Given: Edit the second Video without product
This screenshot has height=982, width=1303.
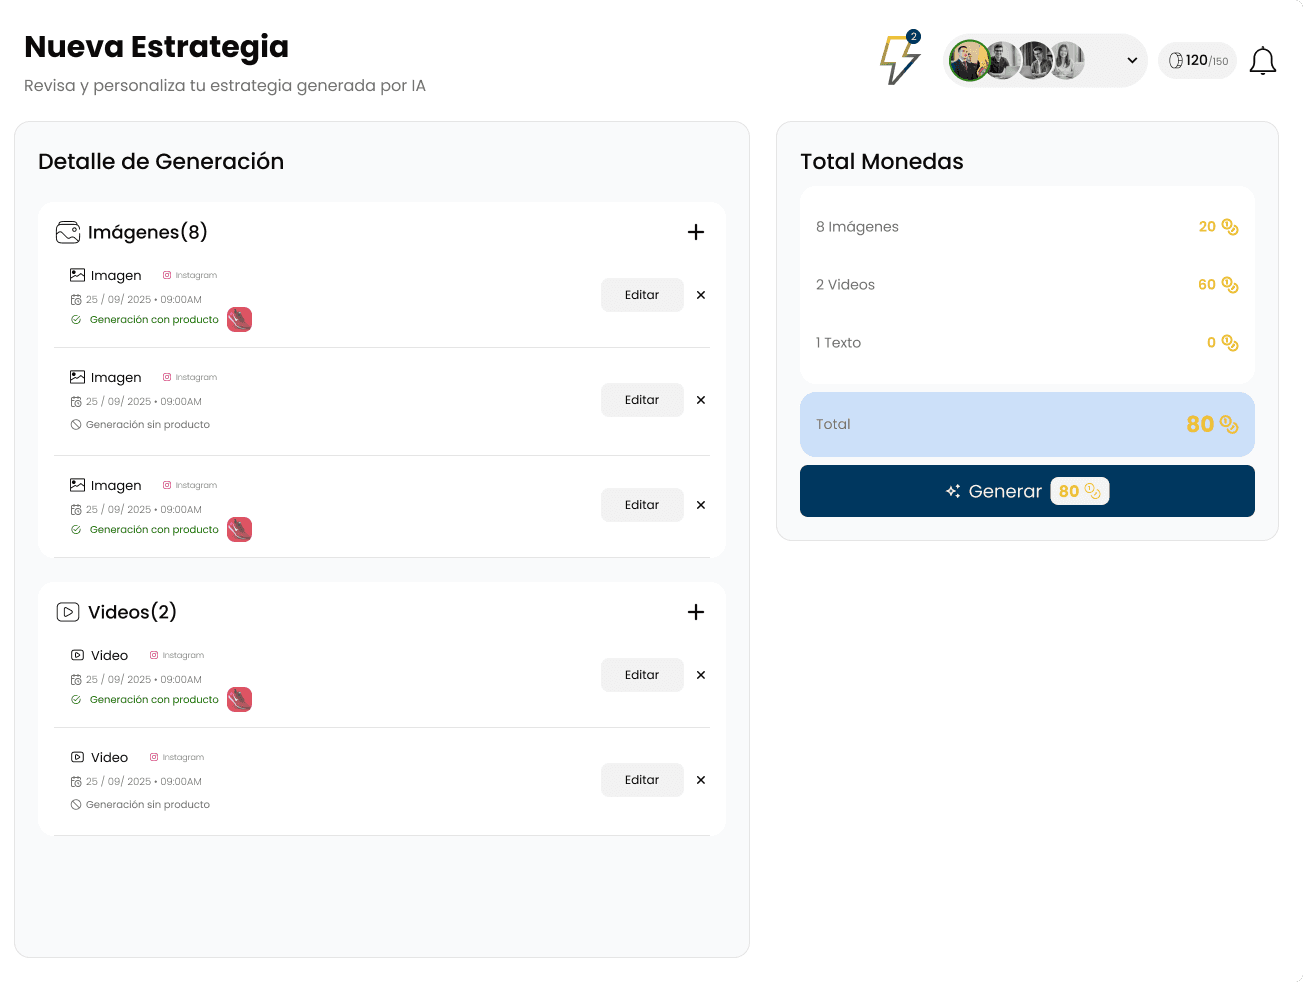Looking at the screenshot, I should (642, 780).
